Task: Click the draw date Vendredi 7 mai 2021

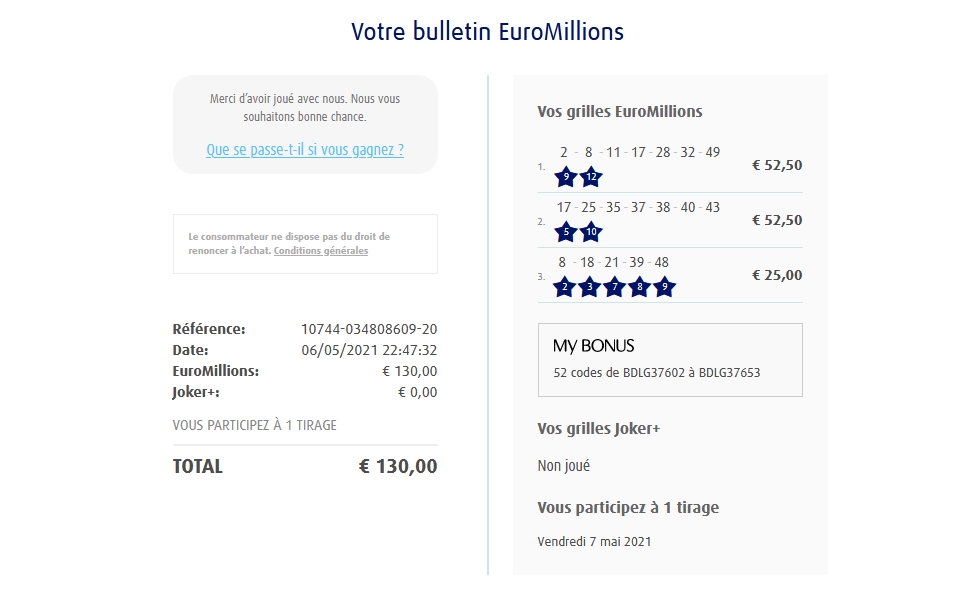Action: coord(594,542)
